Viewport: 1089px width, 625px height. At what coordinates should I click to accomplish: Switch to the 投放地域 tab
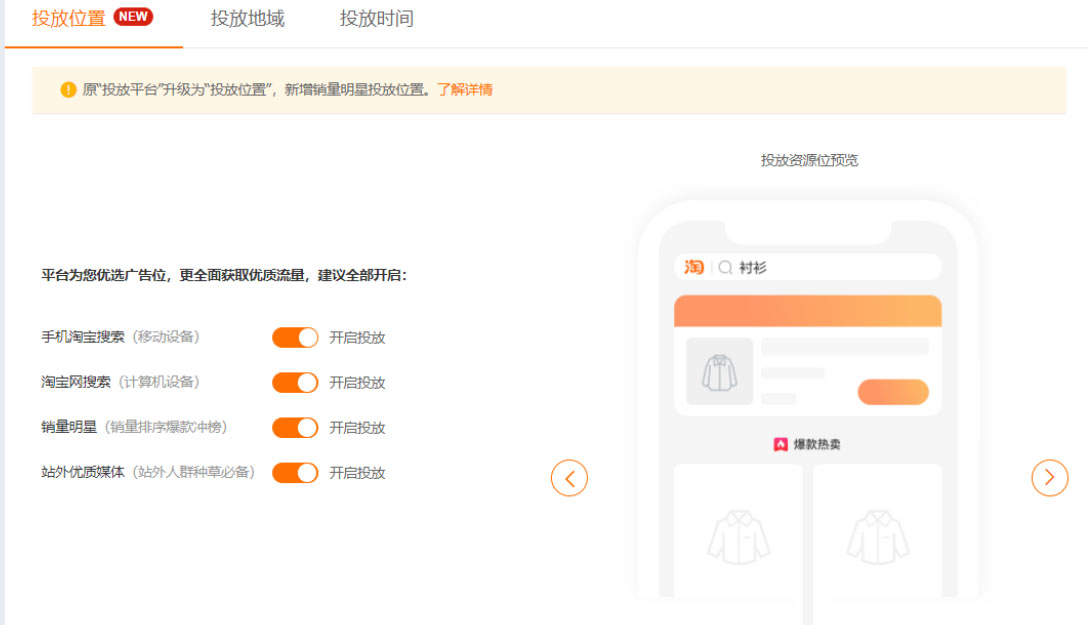pyautogui.click(x=247, y=19)
